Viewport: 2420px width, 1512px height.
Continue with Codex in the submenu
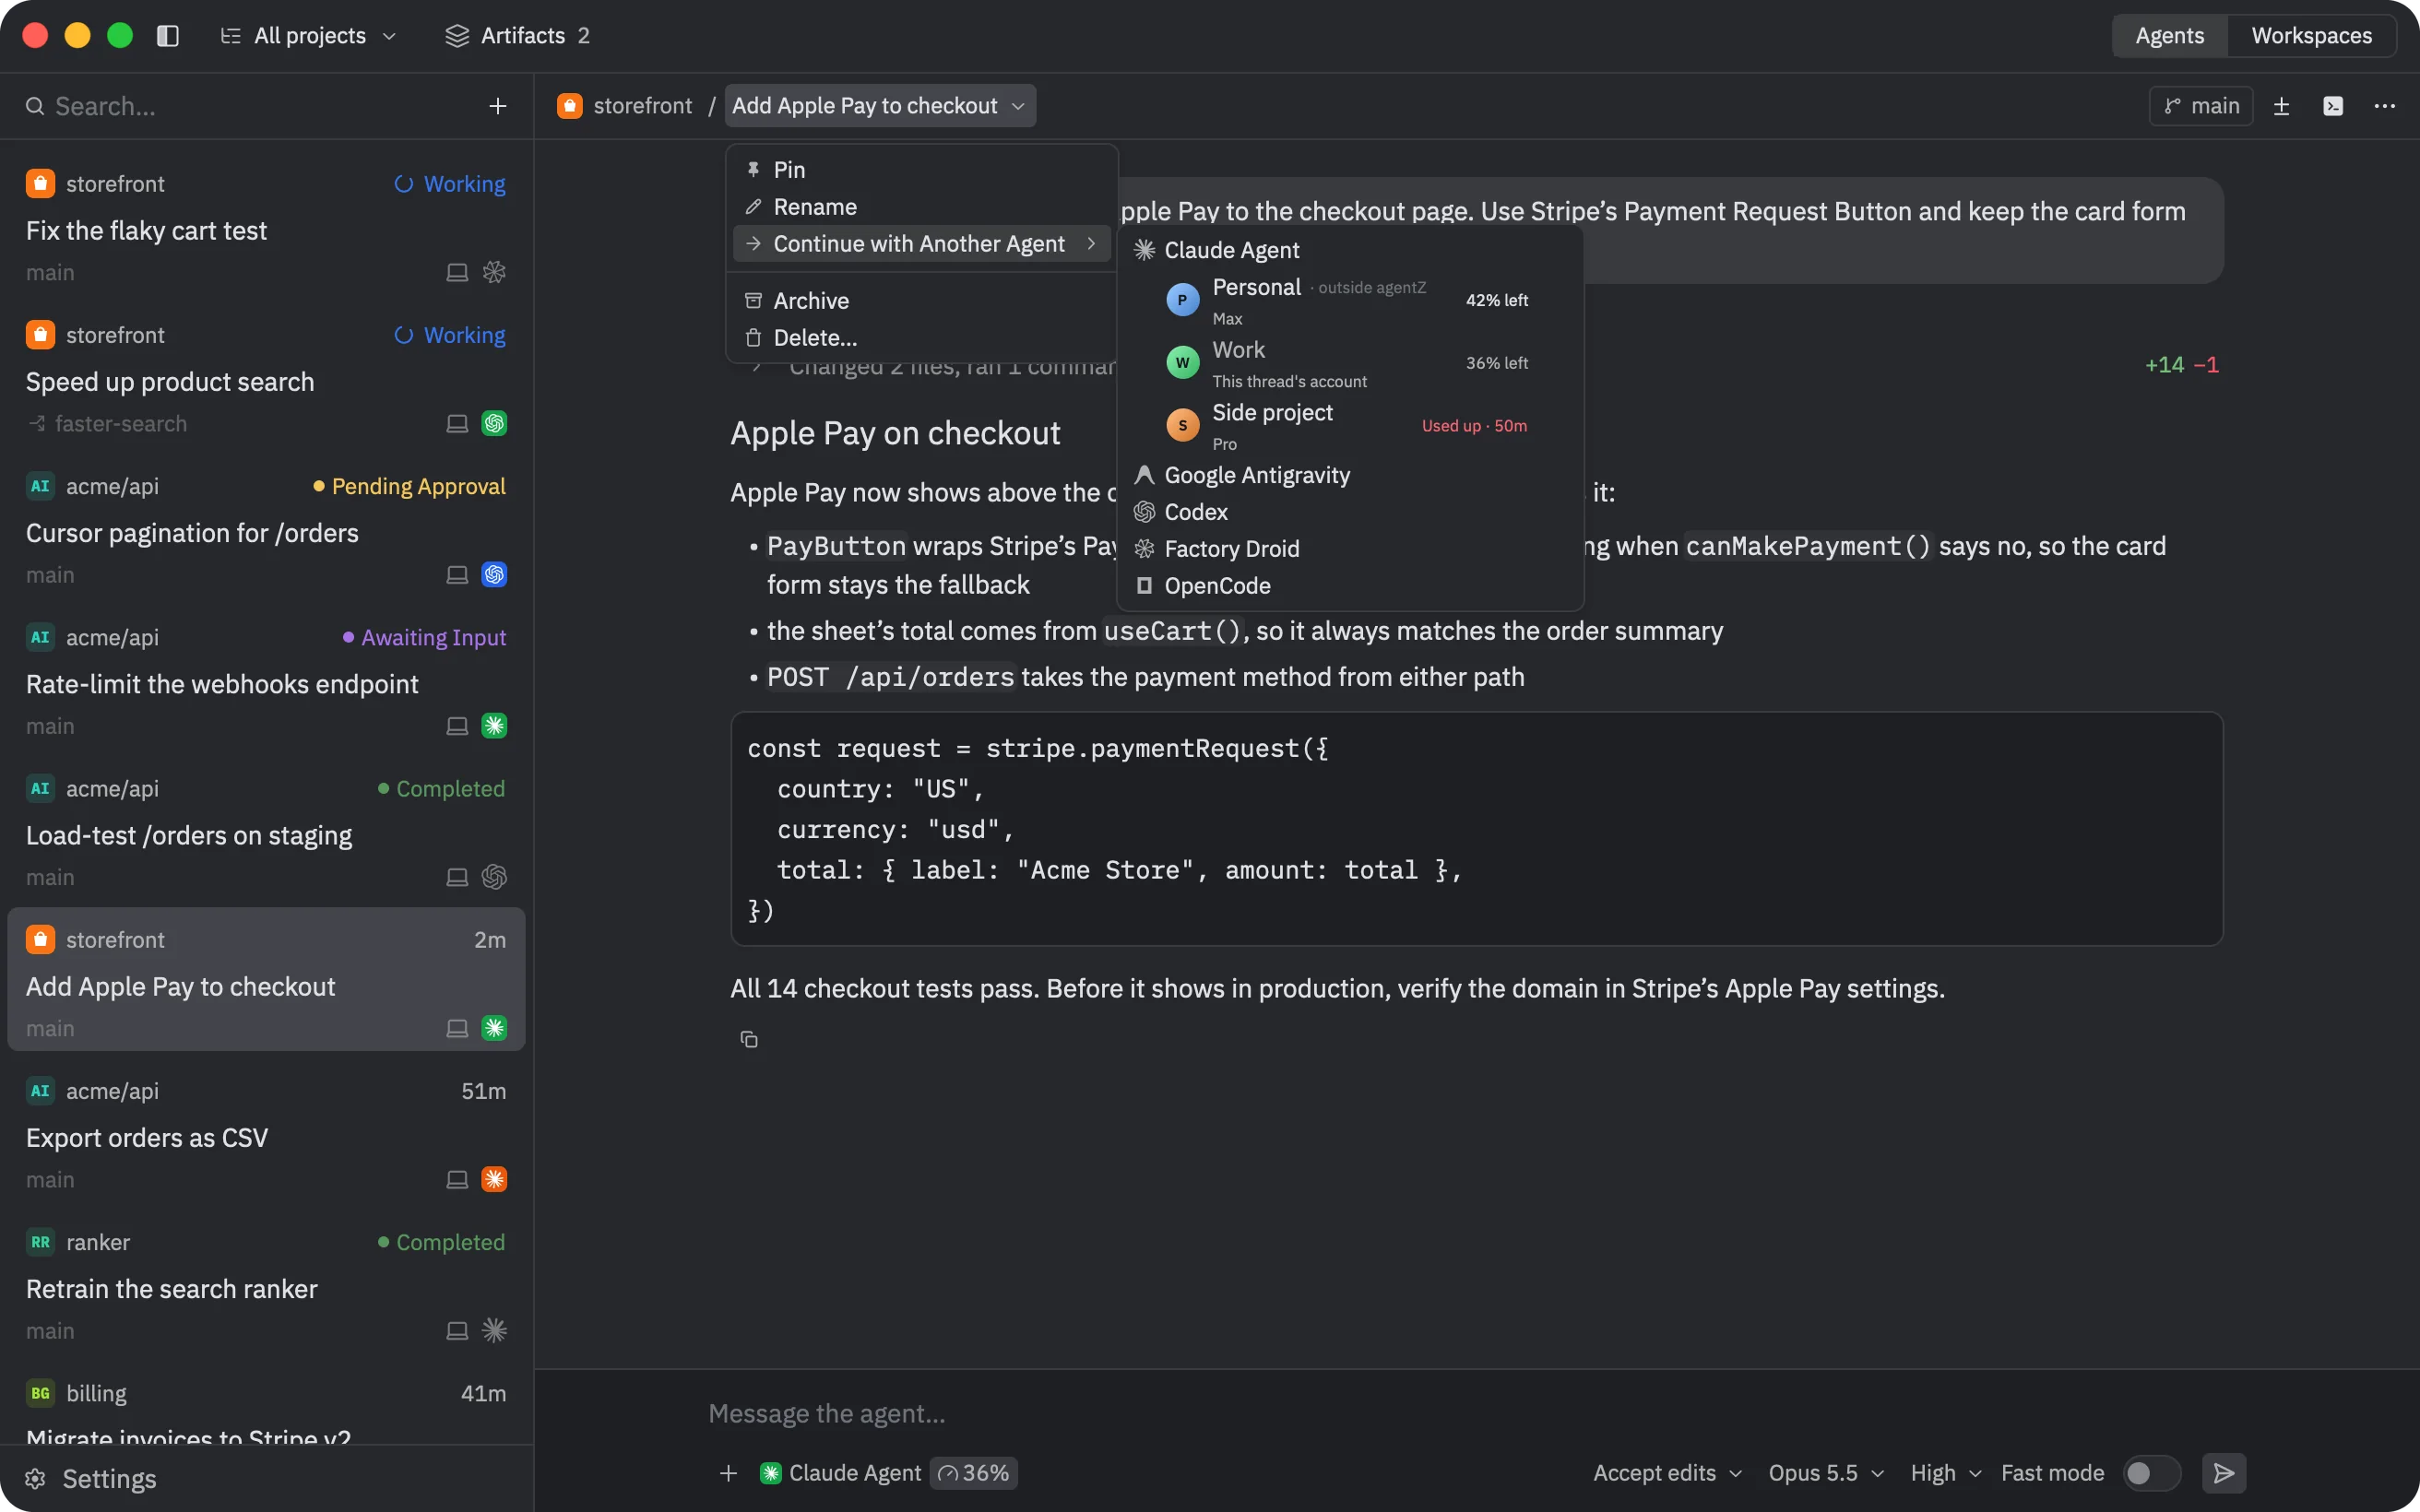tap(1349, 512)
